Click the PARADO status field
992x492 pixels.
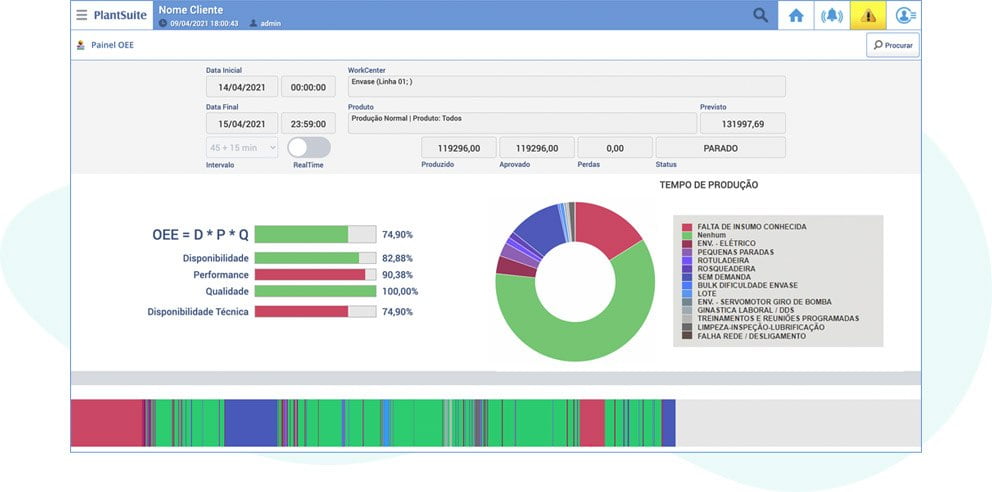coord(721,148)
